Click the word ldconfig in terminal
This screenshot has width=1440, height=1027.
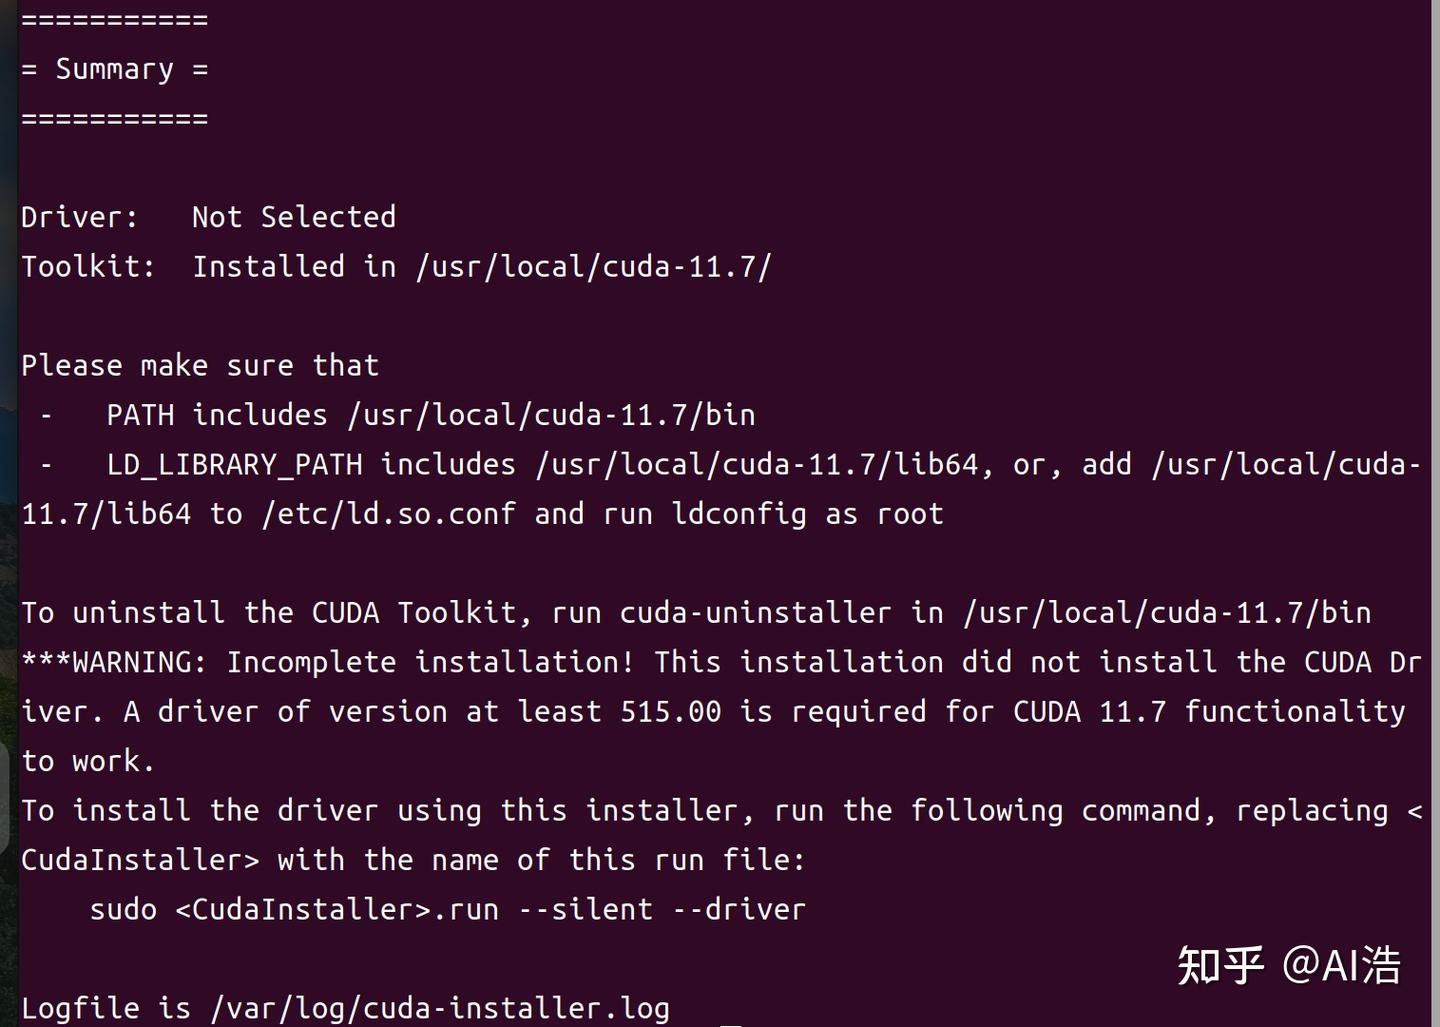[x=738, y=514]
